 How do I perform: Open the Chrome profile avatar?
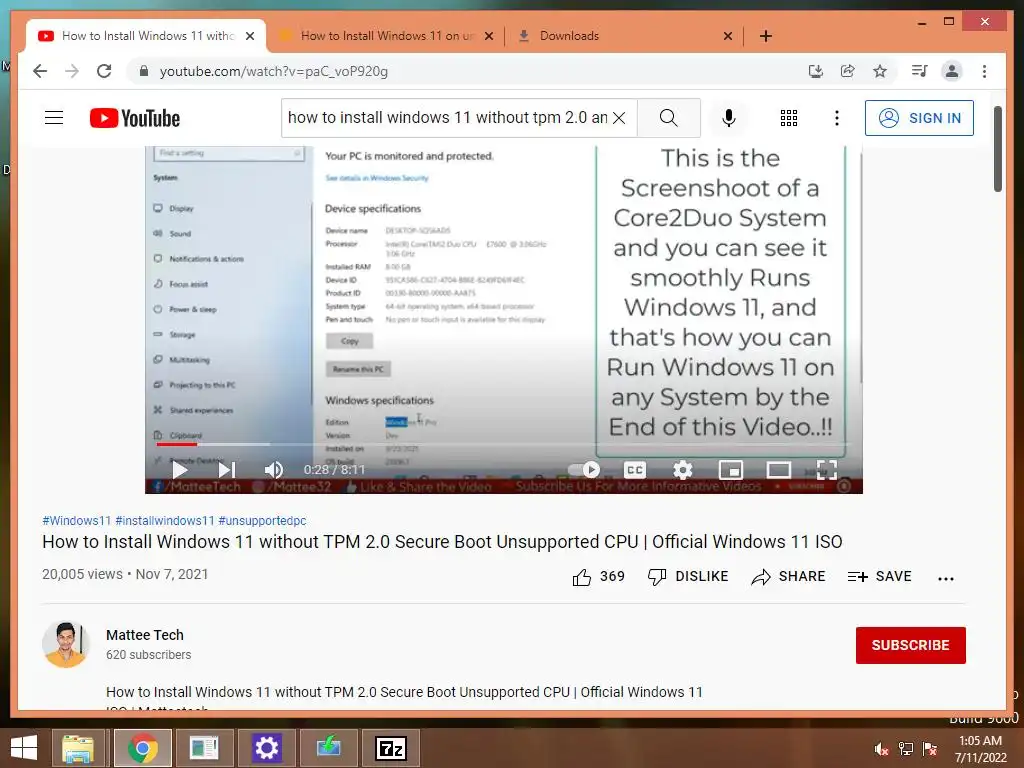click(x=952, y=71)
